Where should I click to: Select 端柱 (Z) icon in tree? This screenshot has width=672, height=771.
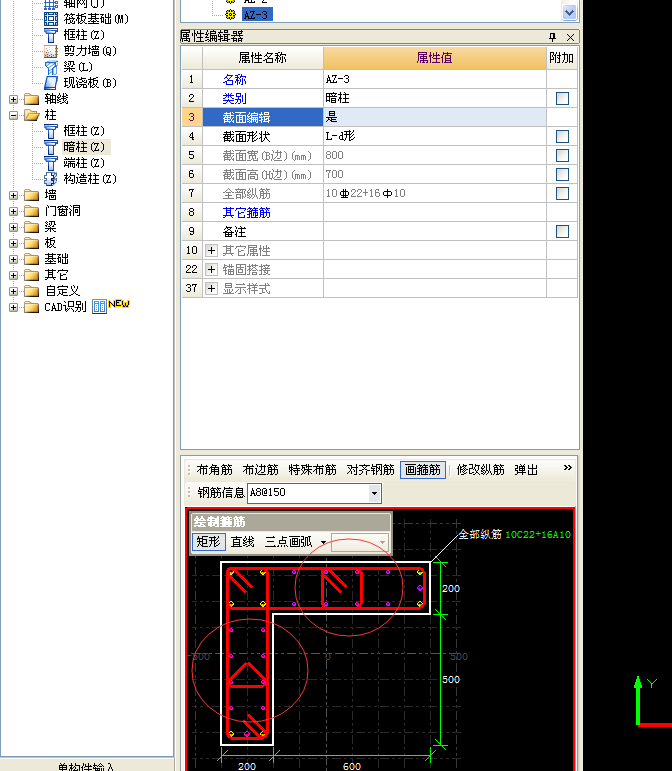[51, 163]
